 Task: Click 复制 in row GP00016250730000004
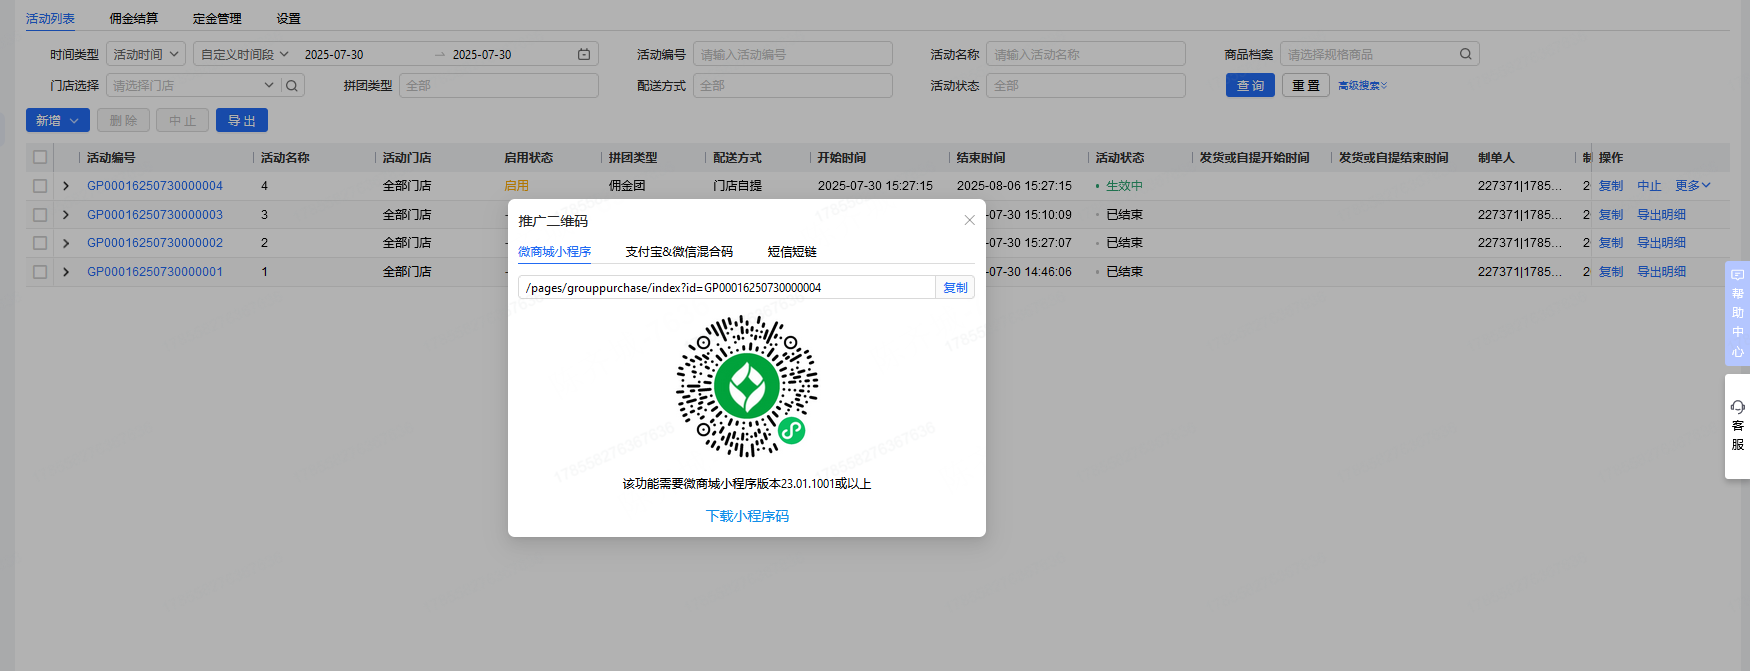point(1611,186)
